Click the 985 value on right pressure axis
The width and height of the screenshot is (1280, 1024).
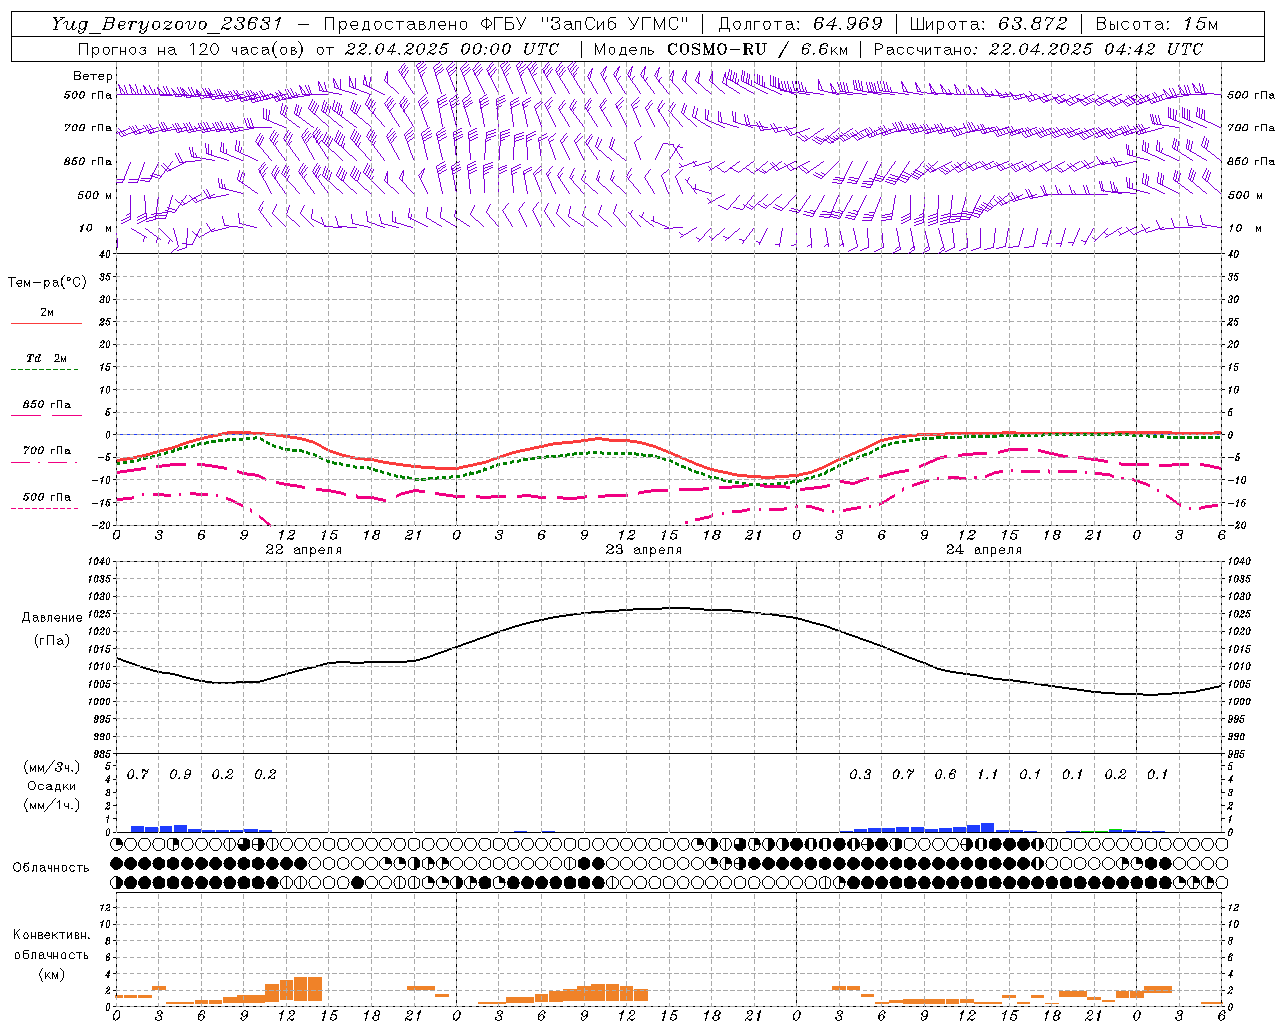click(1237, 753)
